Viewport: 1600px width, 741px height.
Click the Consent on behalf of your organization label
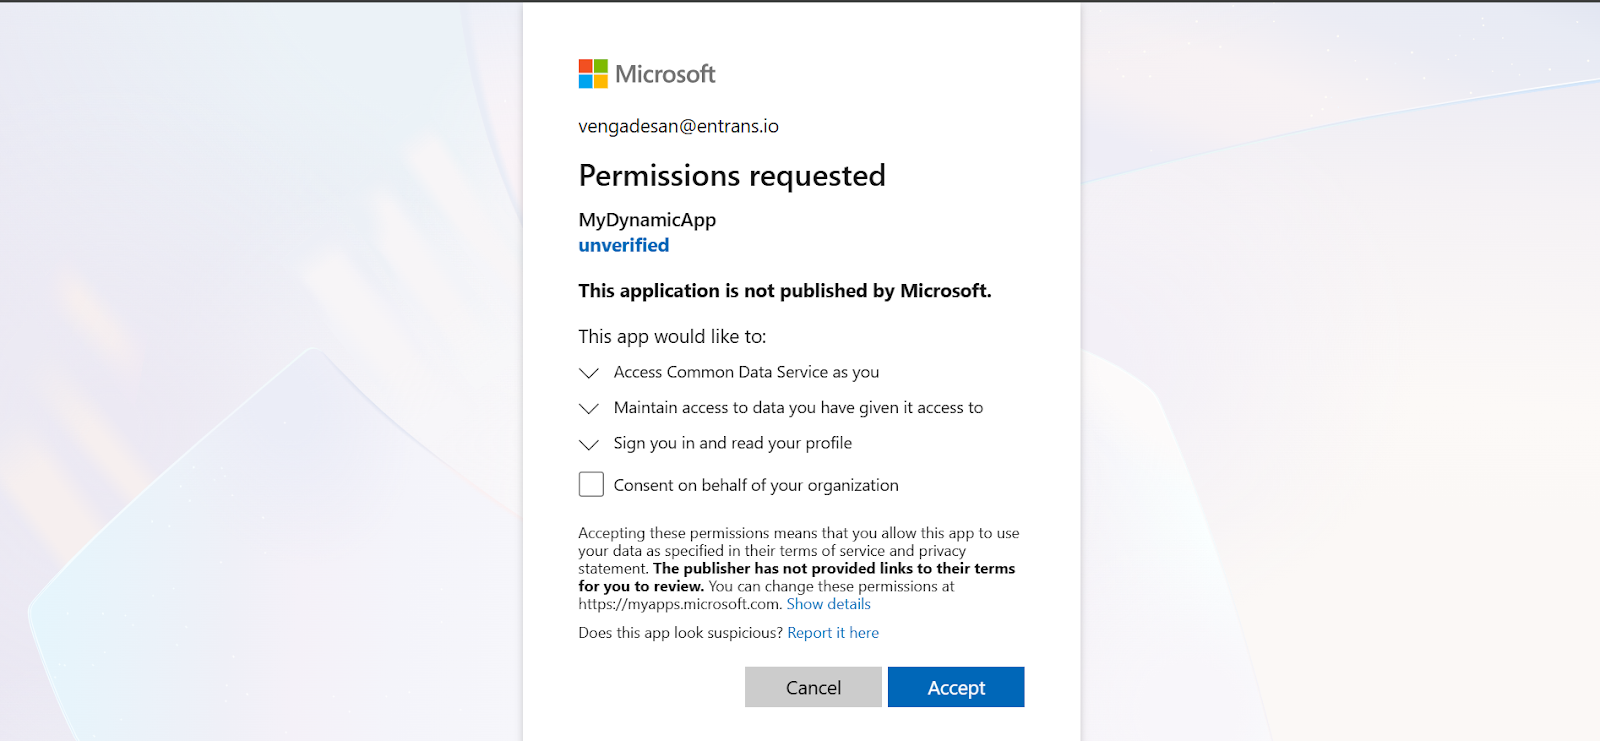point(756,485)
